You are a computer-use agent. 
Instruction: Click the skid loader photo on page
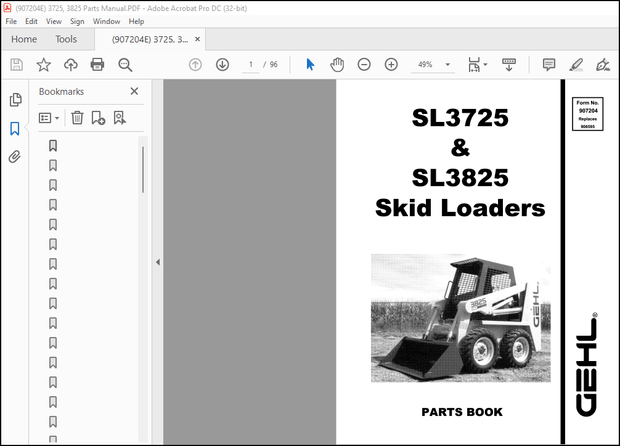[460, 318]
